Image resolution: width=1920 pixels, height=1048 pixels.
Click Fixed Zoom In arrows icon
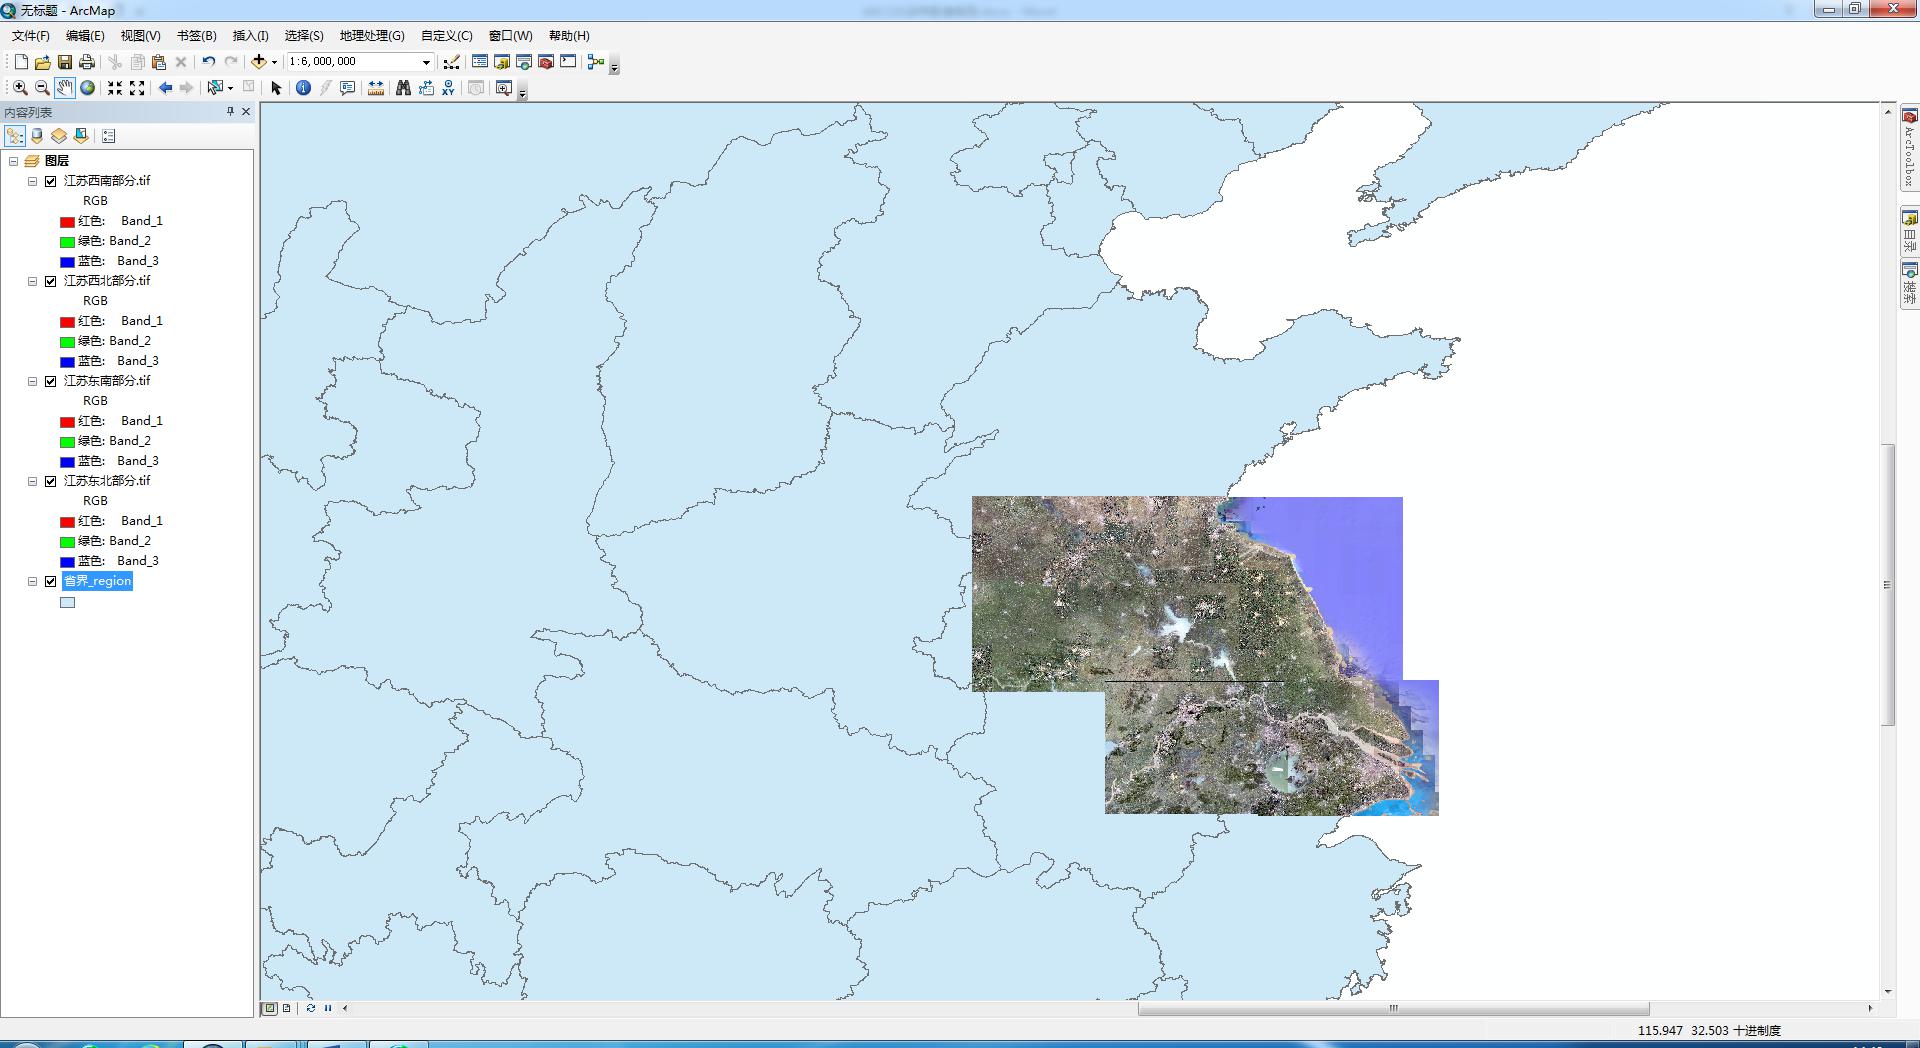coord(115,88)
